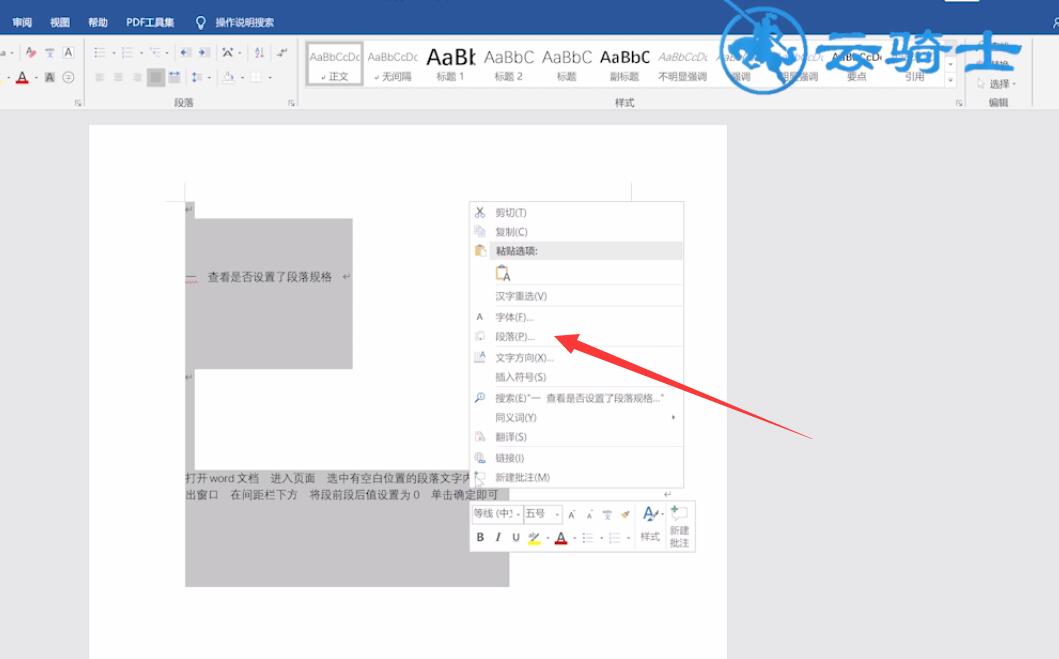Open 样式 button in mini toolbar
The image size is (1059, 659).
[650, 525]
